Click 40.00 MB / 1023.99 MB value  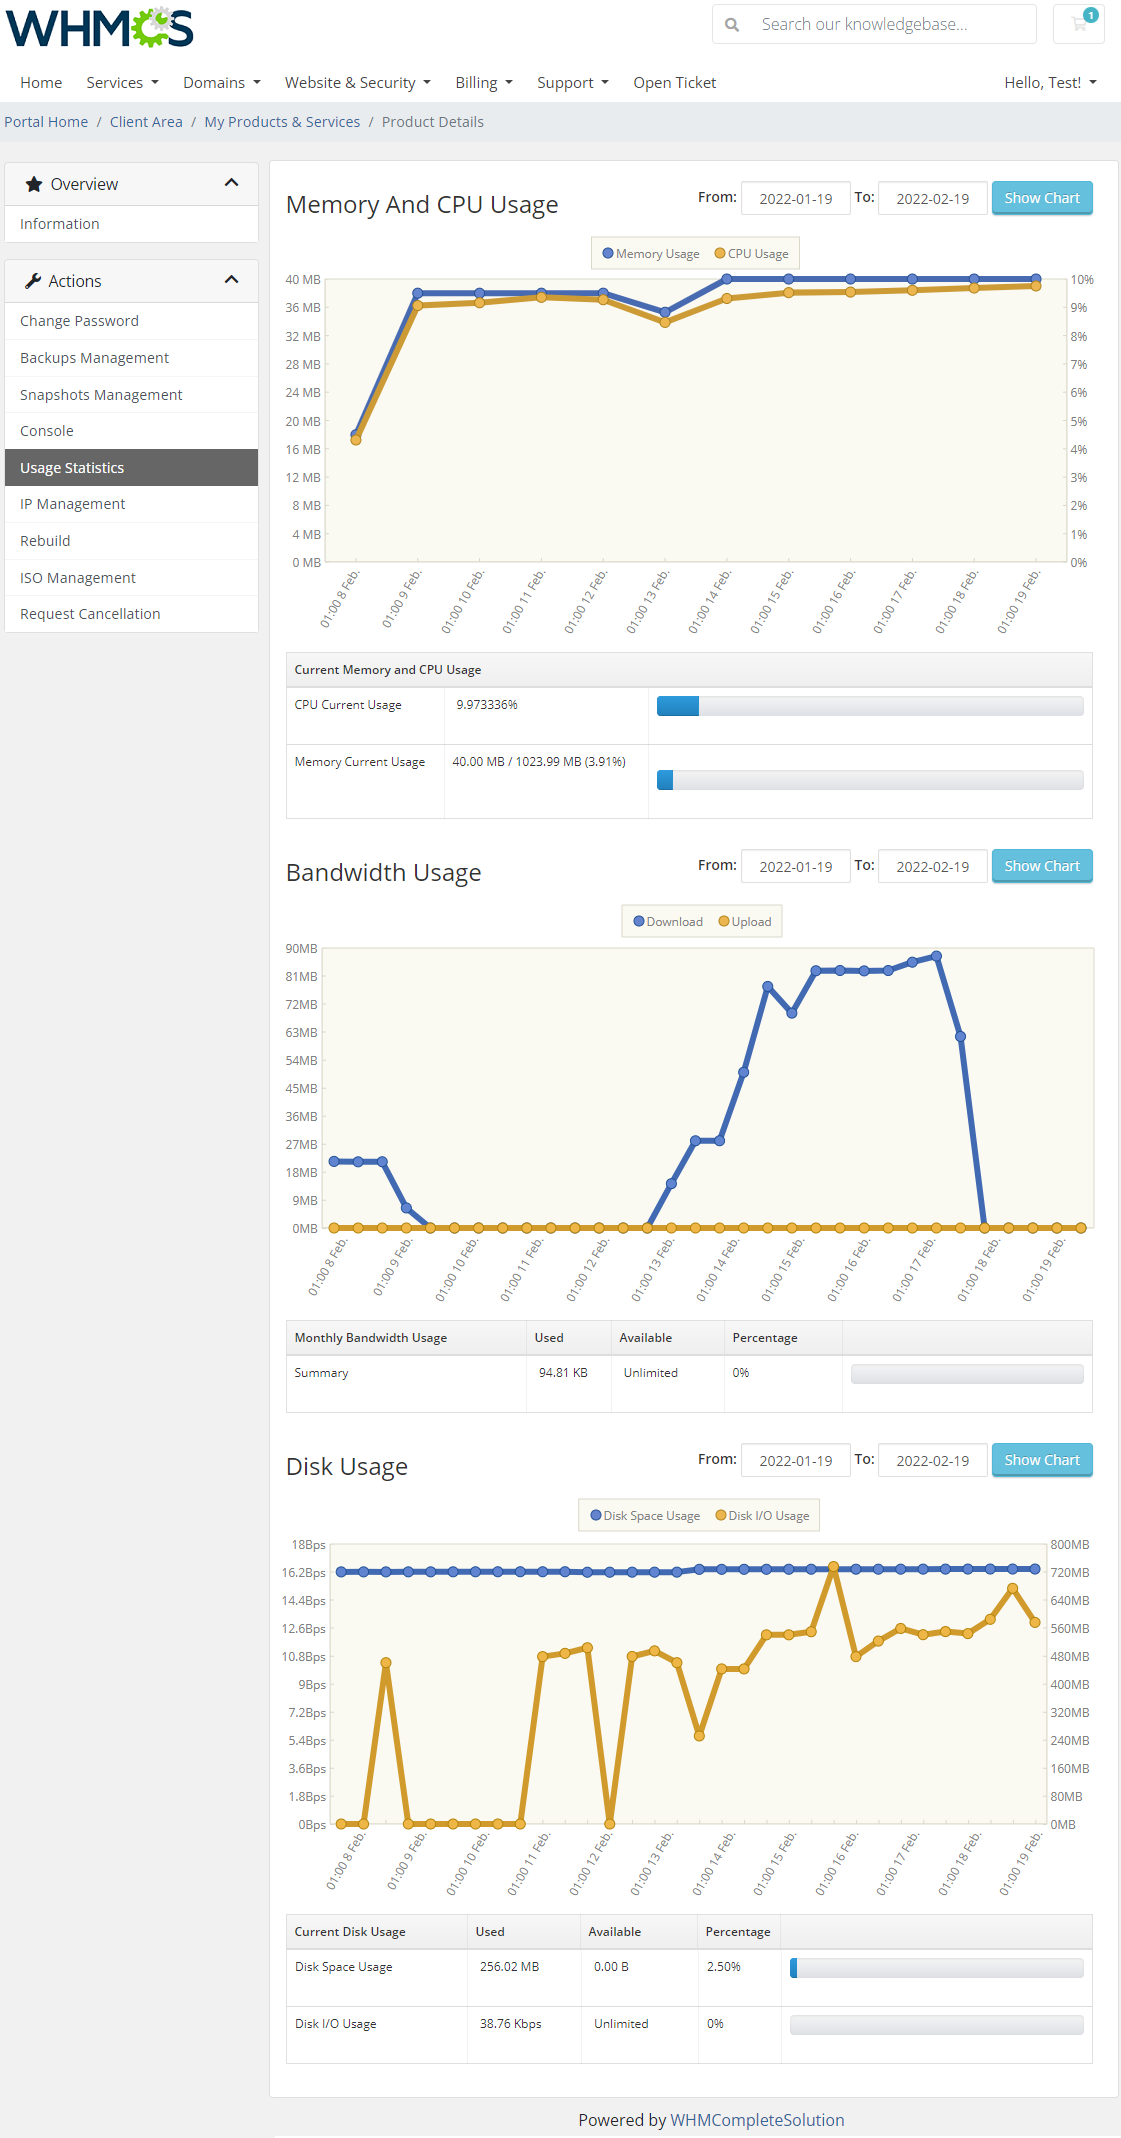click(x=539, y=762)
